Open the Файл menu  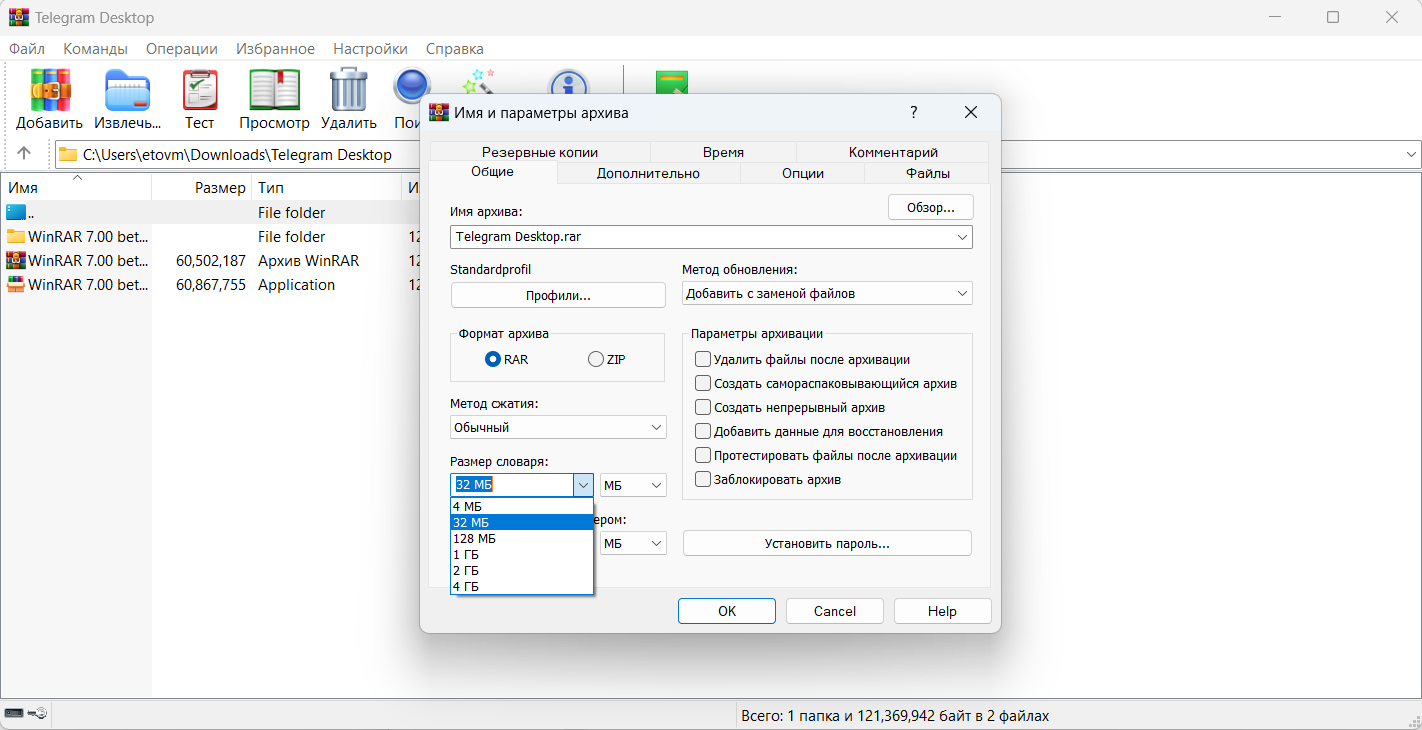click(26, 48)
